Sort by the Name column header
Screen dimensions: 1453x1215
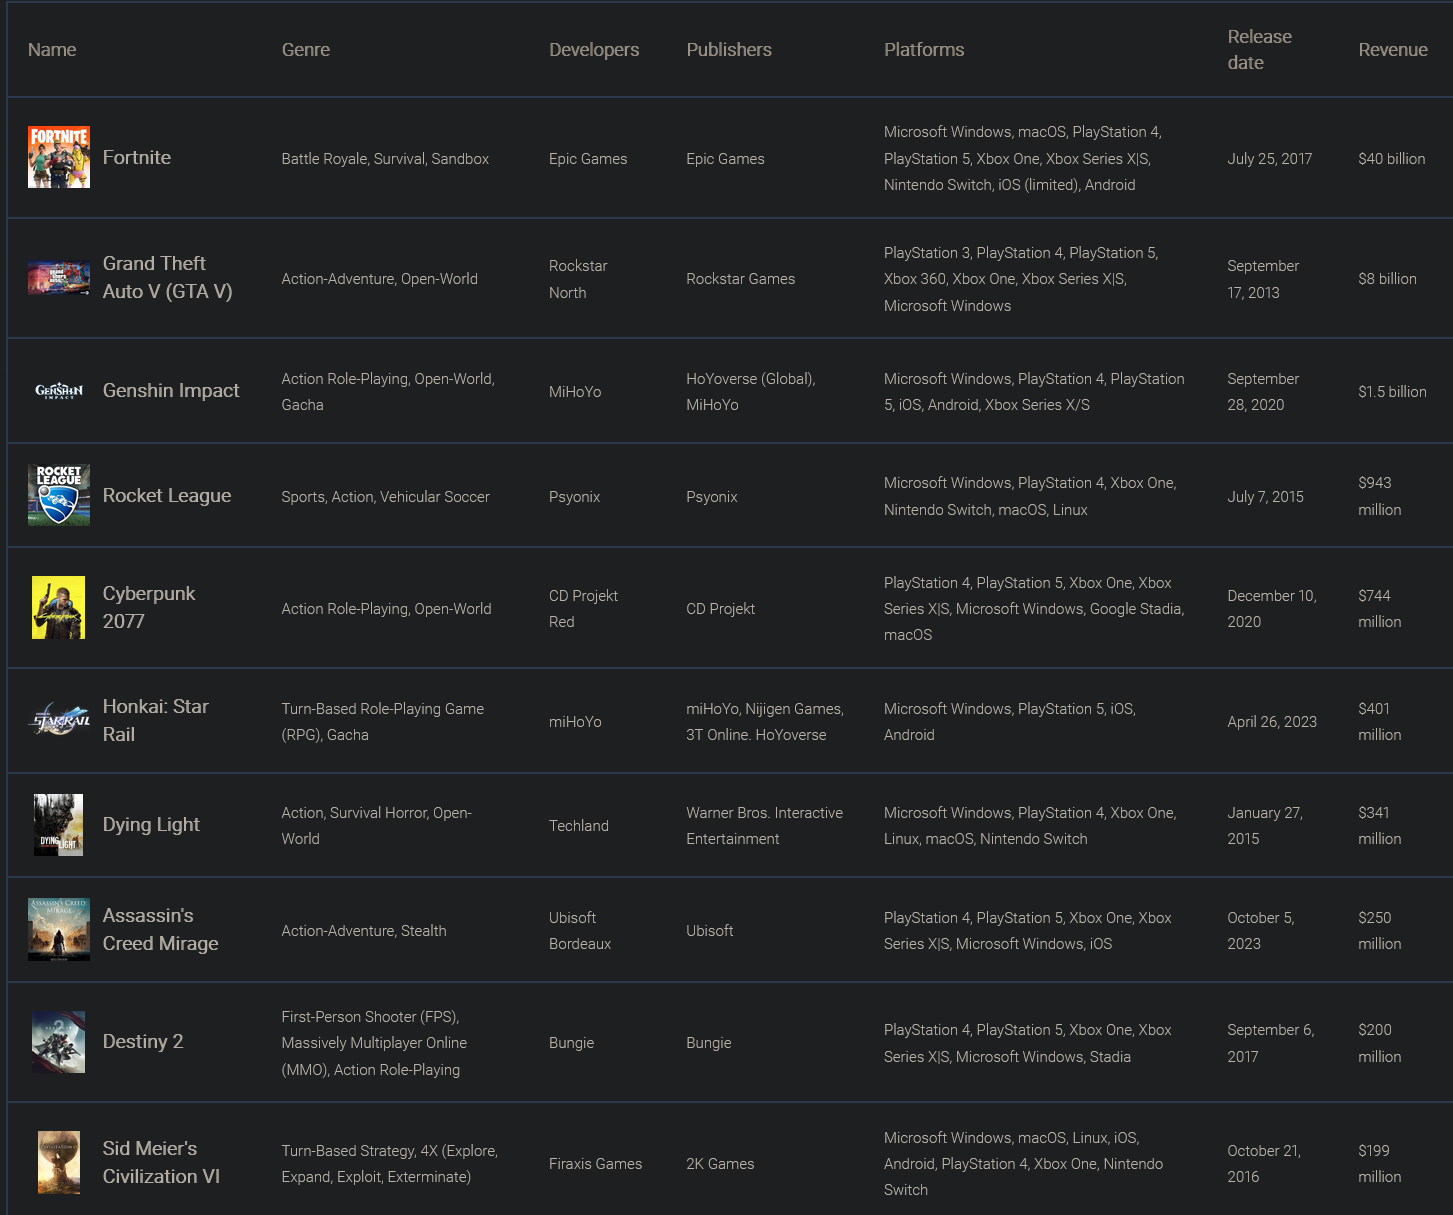(52, 50)
